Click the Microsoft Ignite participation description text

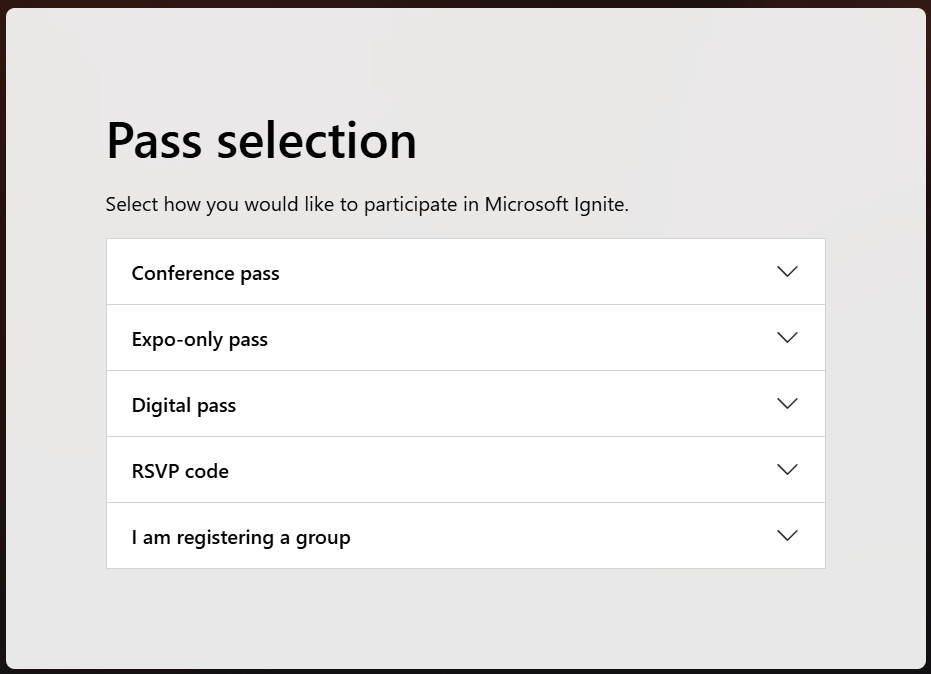pyautogui.click(x=367, y=205)
